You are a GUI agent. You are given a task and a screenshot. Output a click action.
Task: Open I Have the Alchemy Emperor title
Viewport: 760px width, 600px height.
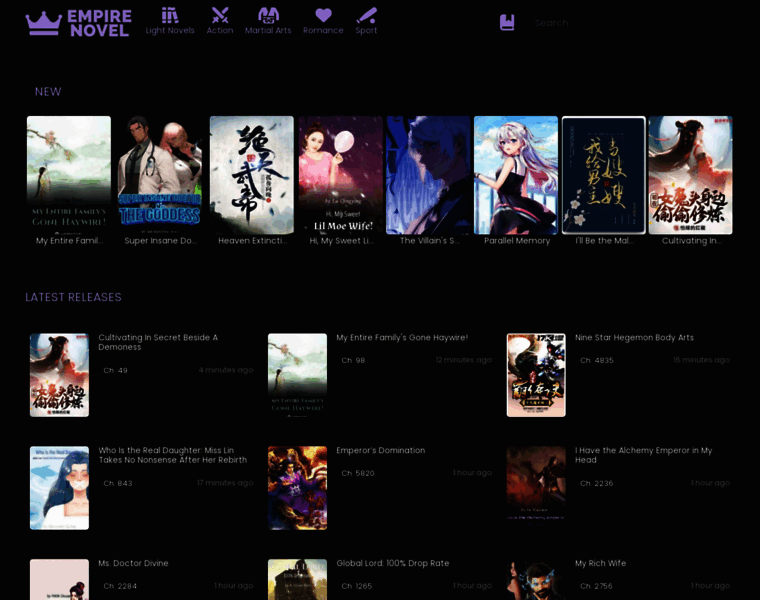[644, 455]
